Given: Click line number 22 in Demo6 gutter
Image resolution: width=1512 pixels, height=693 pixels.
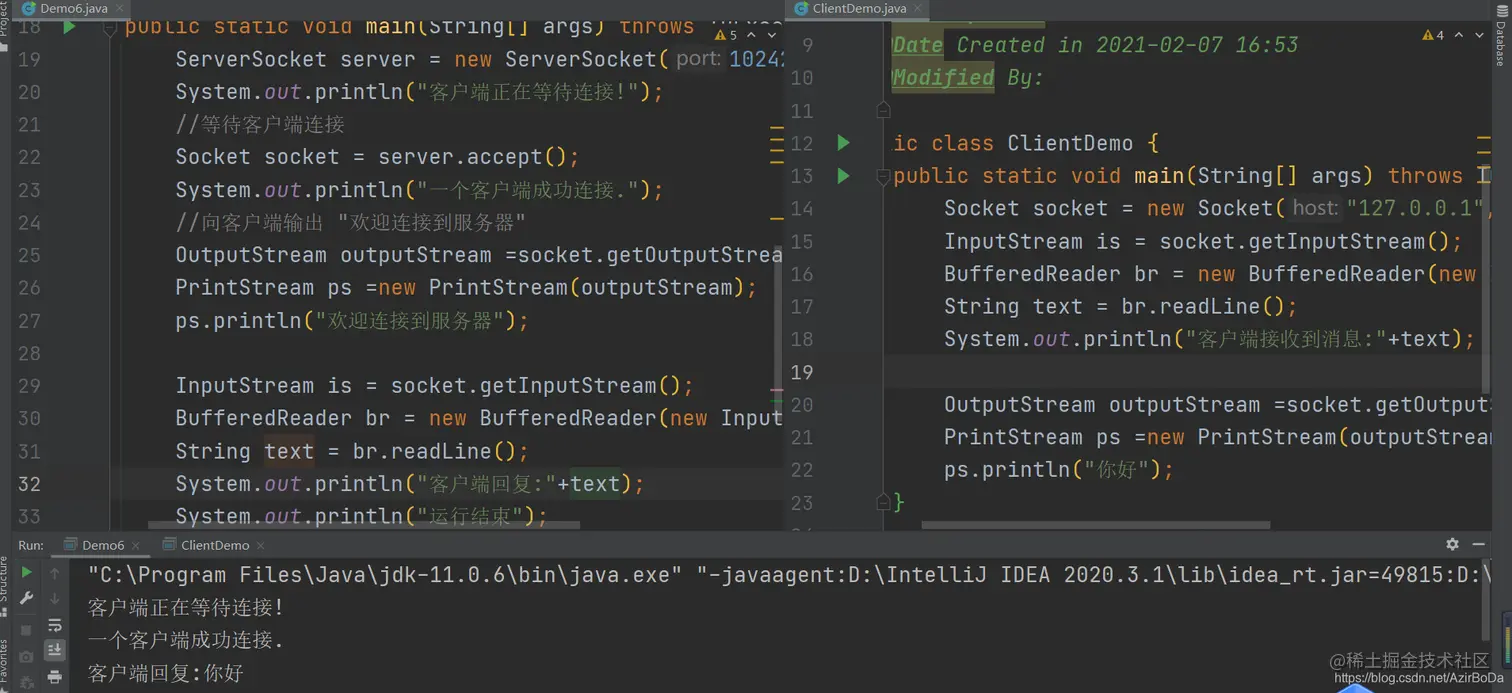Looking at the screenshot, I should click(x=29, y=157).
